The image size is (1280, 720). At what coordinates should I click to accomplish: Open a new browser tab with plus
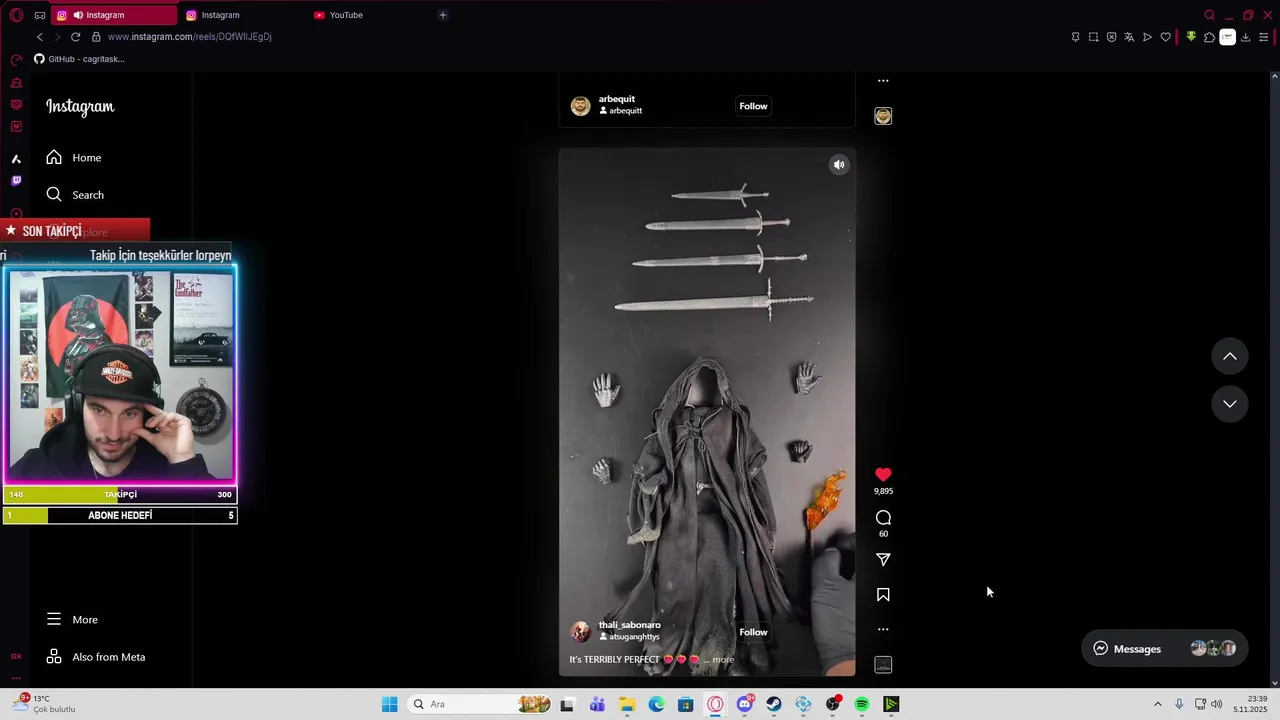point(443,15)
